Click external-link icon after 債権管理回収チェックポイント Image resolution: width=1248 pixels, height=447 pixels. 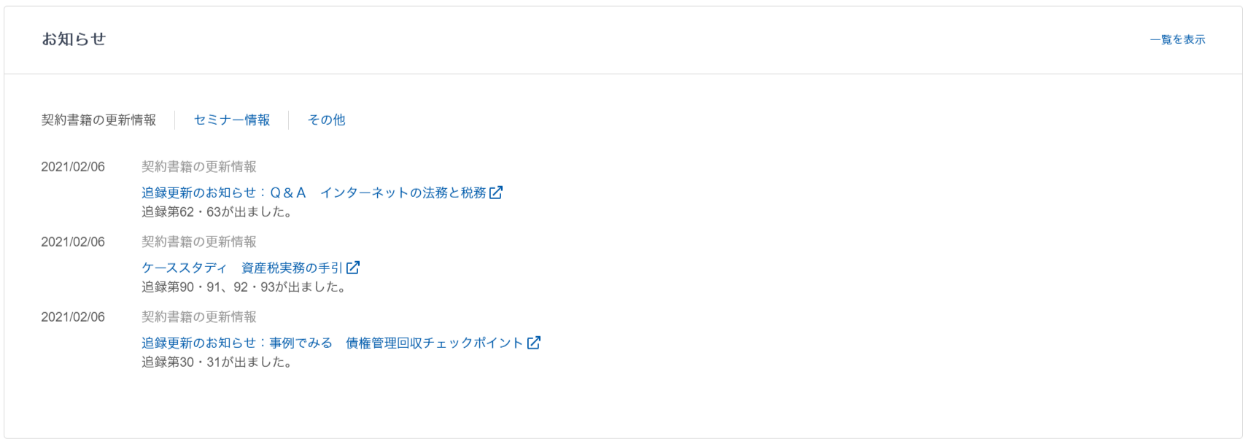pyautogui.click(x=534, y=344)
